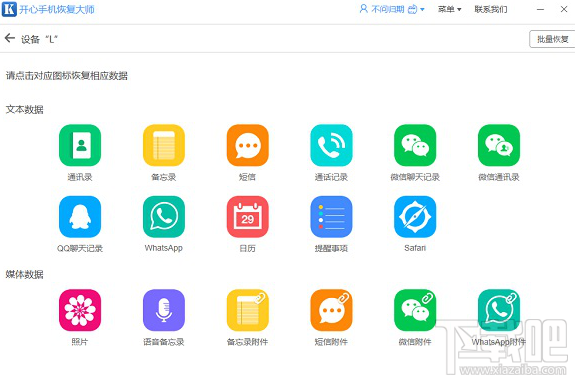Click the 请点击对应图标恢复相应数据 instruction text
Image resolution: width=575 pixels, height=380 pixels.
tap(67, 76)
